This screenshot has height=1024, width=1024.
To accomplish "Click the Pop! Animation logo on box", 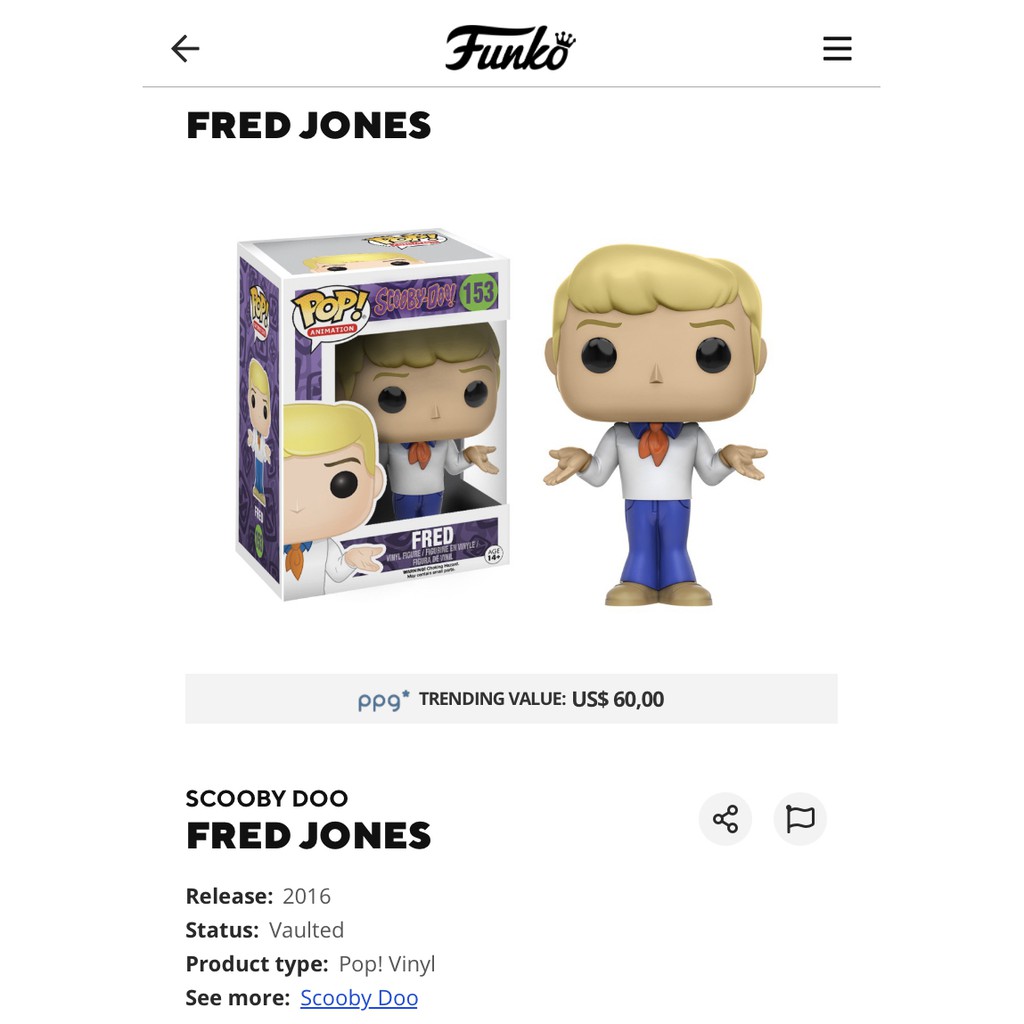I will 330,312.
